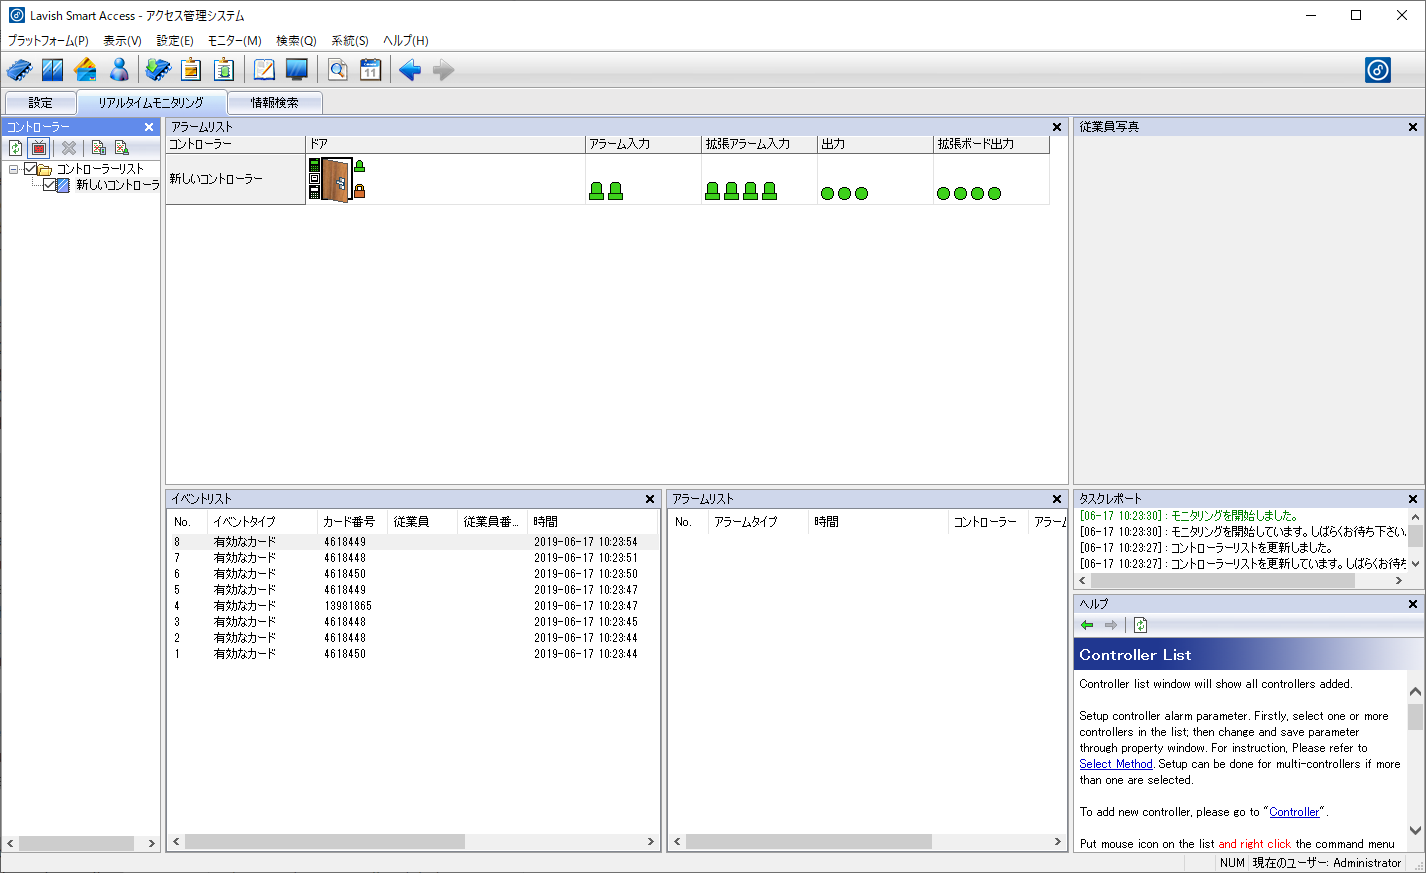Viewport: 1426px width, 873px height.
Task: Click the door icon in the alarm list row
Action: (336, 180)
